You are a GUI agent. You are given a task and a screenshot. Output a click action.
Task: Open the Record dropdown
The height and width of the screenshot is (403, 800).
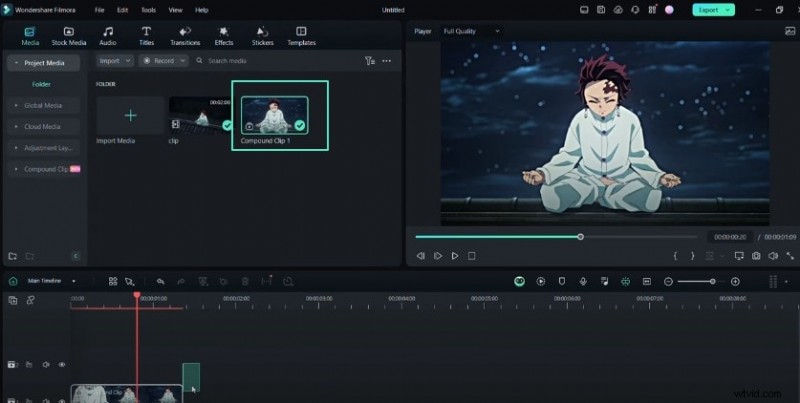click(x=163, y=61)
